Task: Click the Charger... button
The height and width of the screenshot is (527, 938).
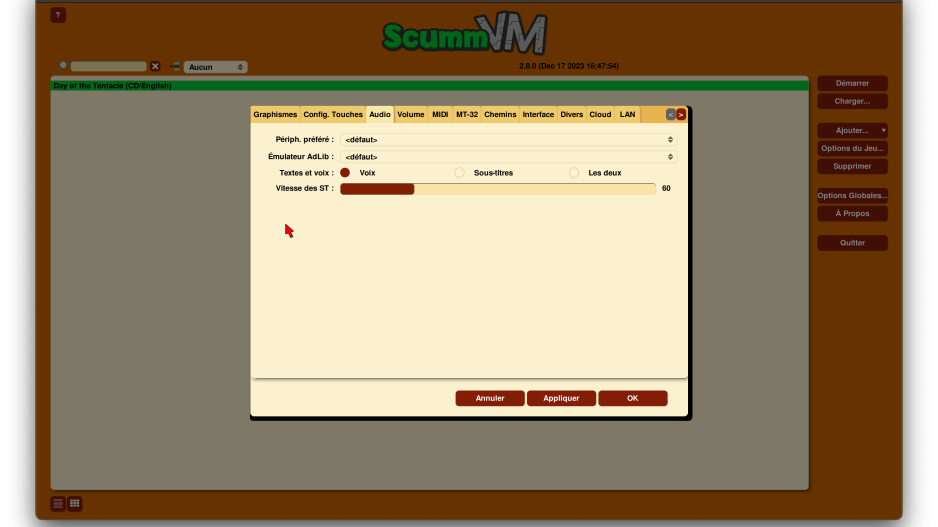Action: pyautogui.click(x=852, y=101)
